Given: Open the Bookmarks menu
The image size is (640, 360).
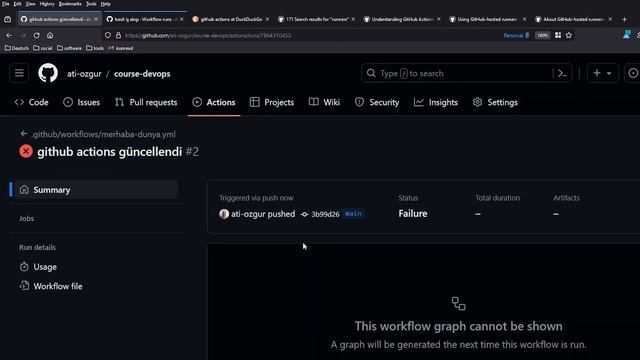Looking at the screenshot, I should [70, 4].
